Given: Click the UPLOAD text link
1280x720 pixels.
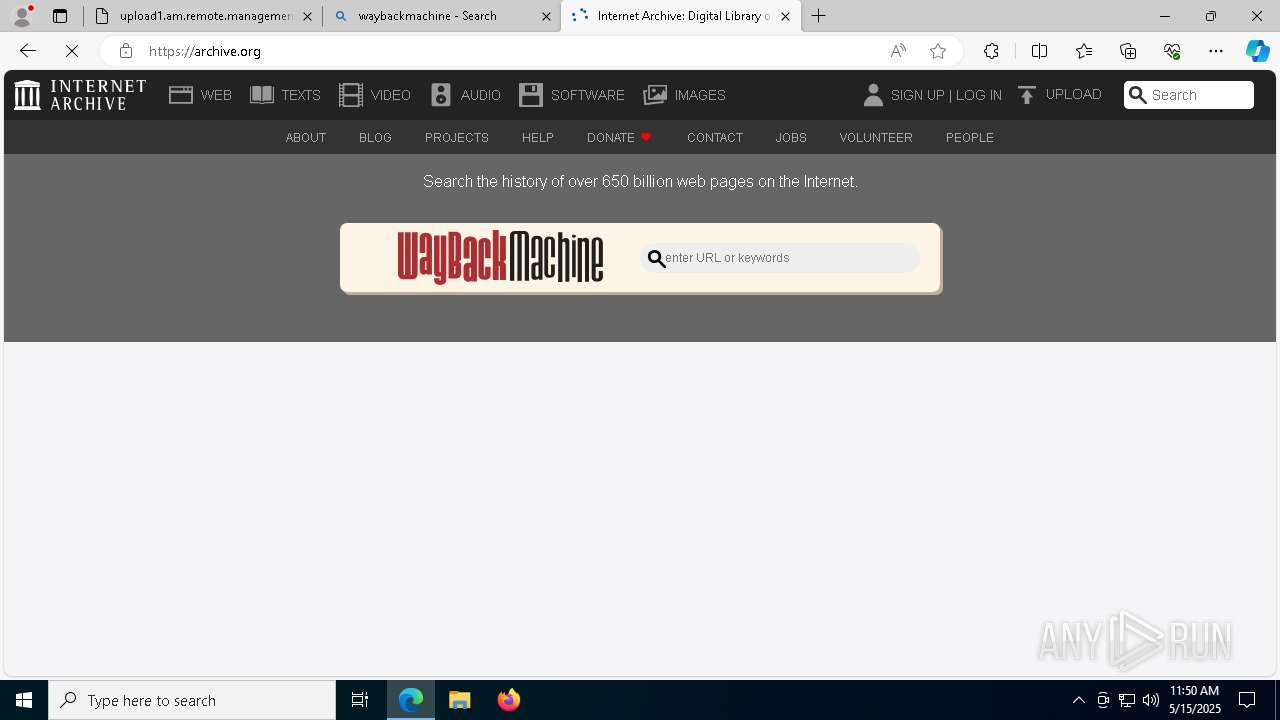Looking at the screenshot, I should (x=1074, y=94).
